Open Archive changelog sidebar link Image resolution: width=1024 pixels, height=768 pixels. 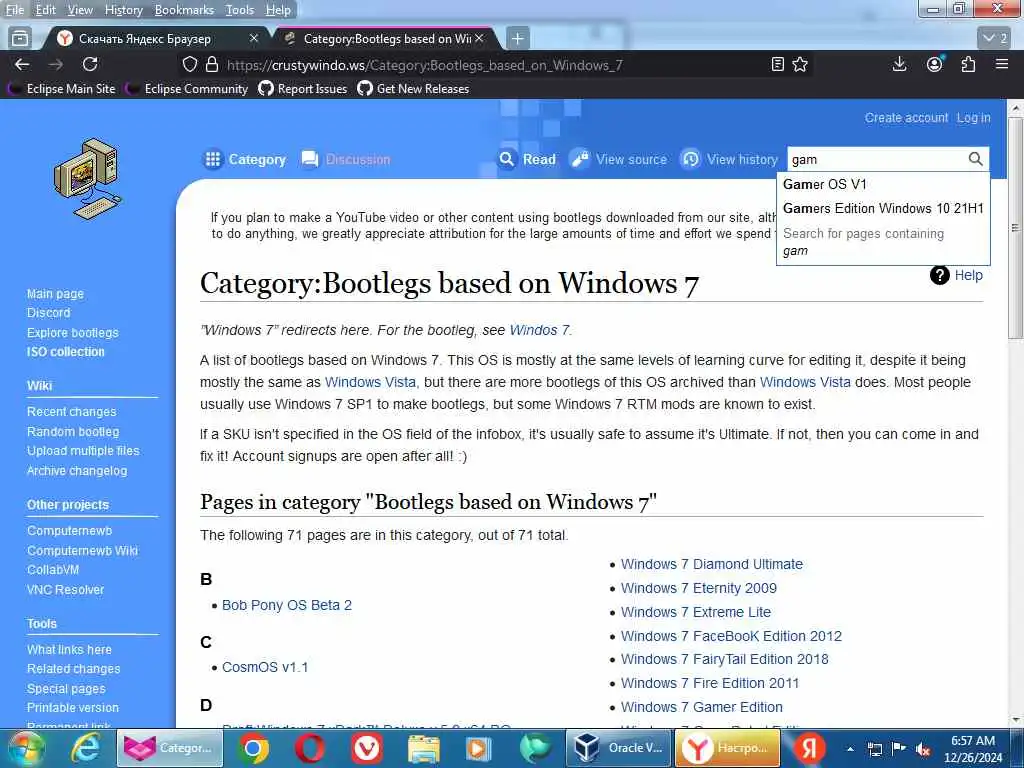(x=77, y=471)
